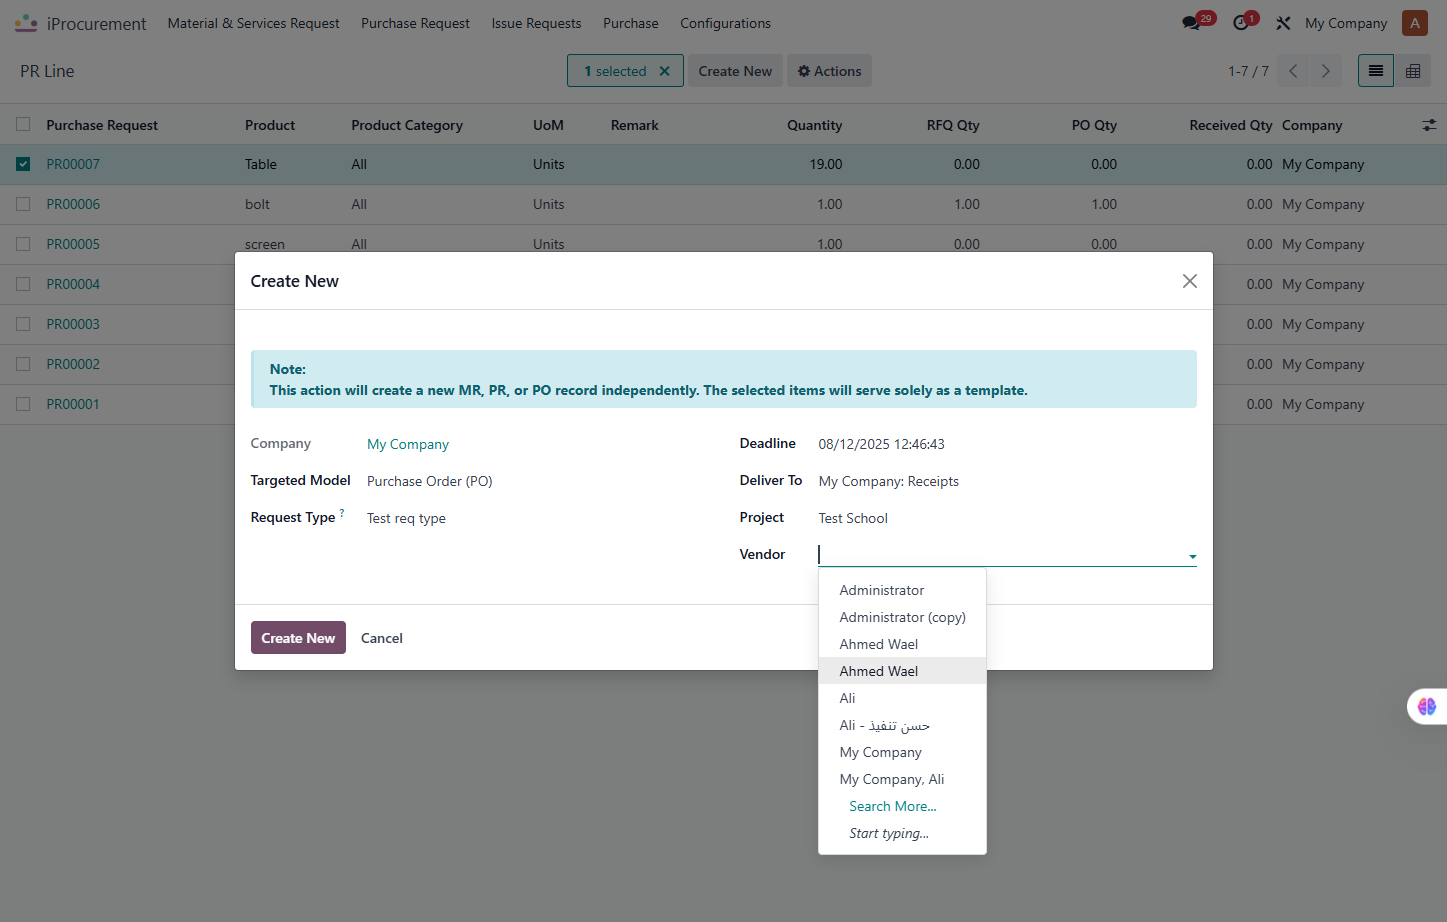
Task: Open the My Company link in dialog
Action: click(x=408, y=444)
